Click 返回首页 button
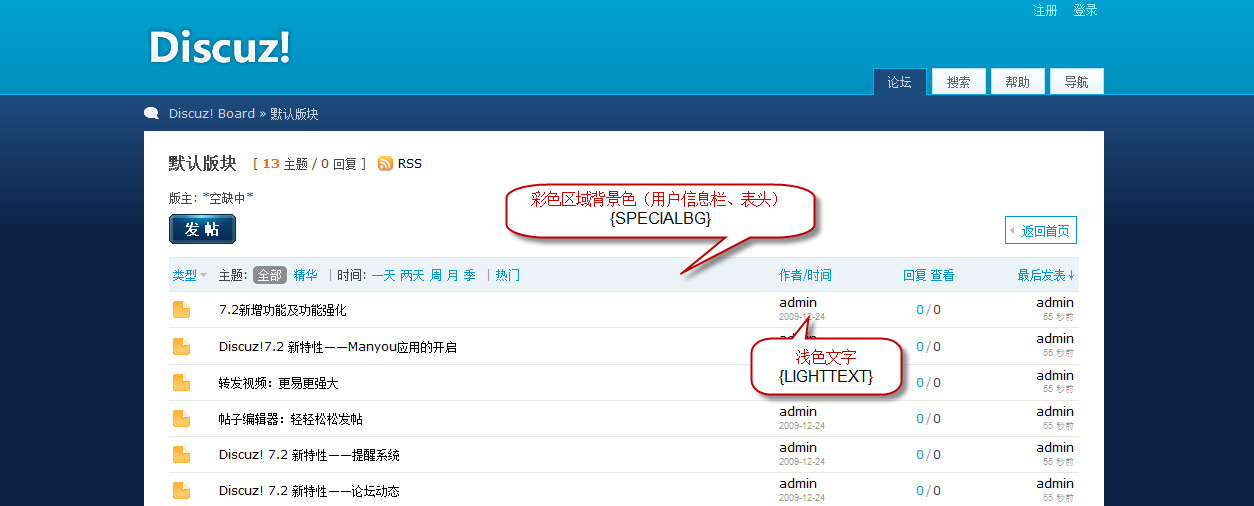The height and width of the screenshot is (506, 1254). coord(1041,230)
